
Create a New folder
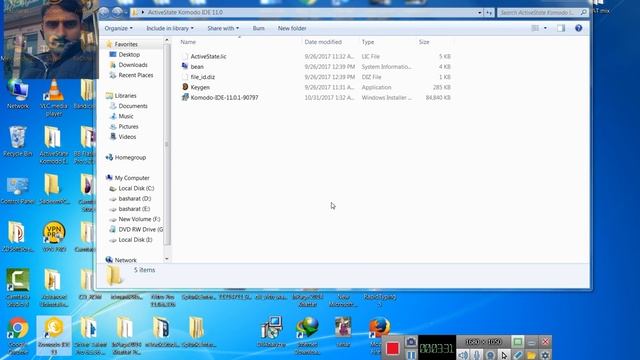tap(292, 28)
